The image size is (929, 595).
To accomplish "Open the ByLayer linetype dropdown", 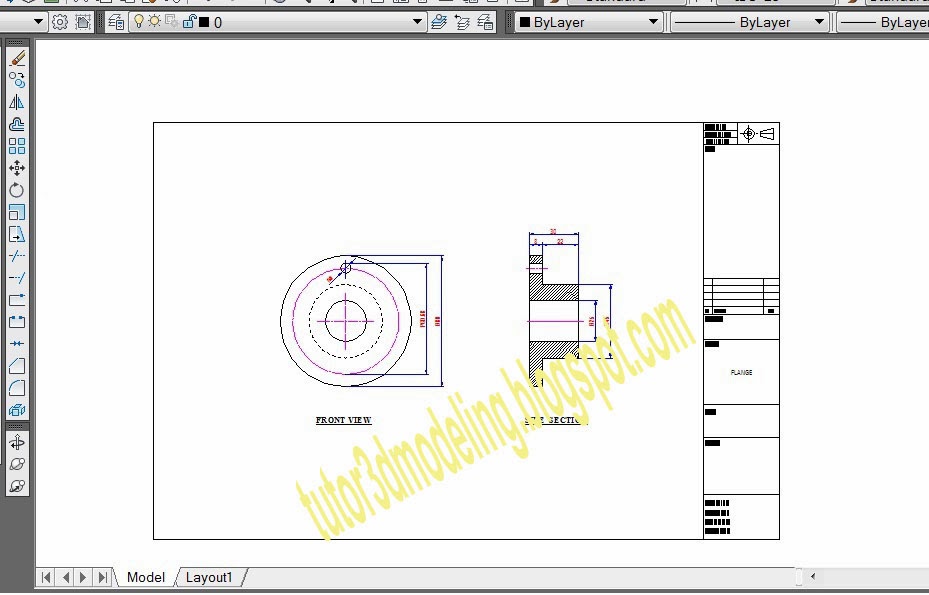I will pos(819,23).
